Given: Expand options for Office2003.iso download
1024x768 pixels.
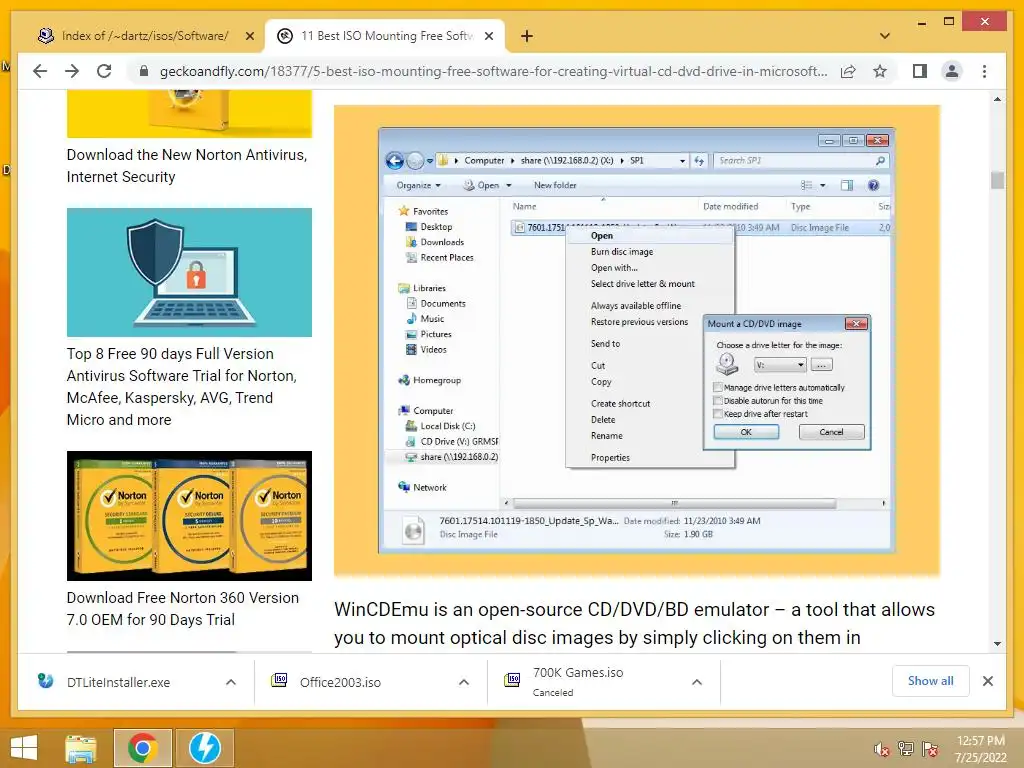Looking at the screenshot, I should (464, 682).
